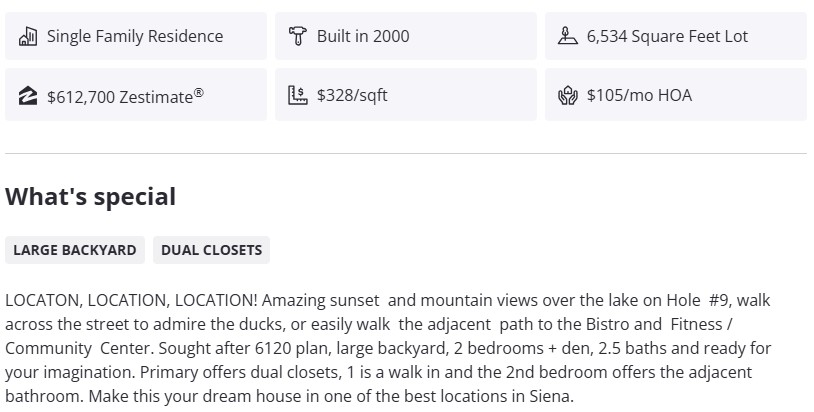The image size is (814, 412).
Task: Click the $105/mo HOA label
Action: pyautogui.click(x=639, y=96)
